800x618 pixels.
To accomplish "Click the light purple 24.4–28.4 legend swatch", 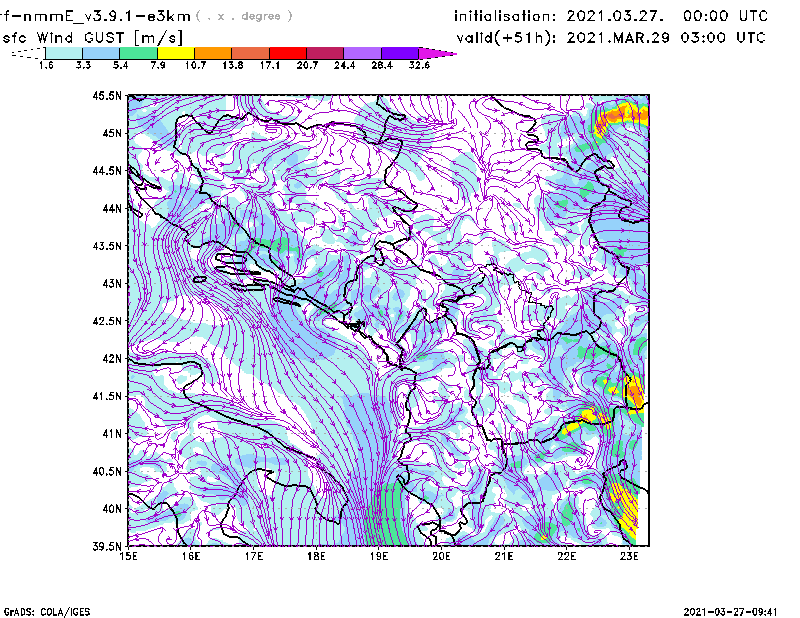I will (363, 53).
